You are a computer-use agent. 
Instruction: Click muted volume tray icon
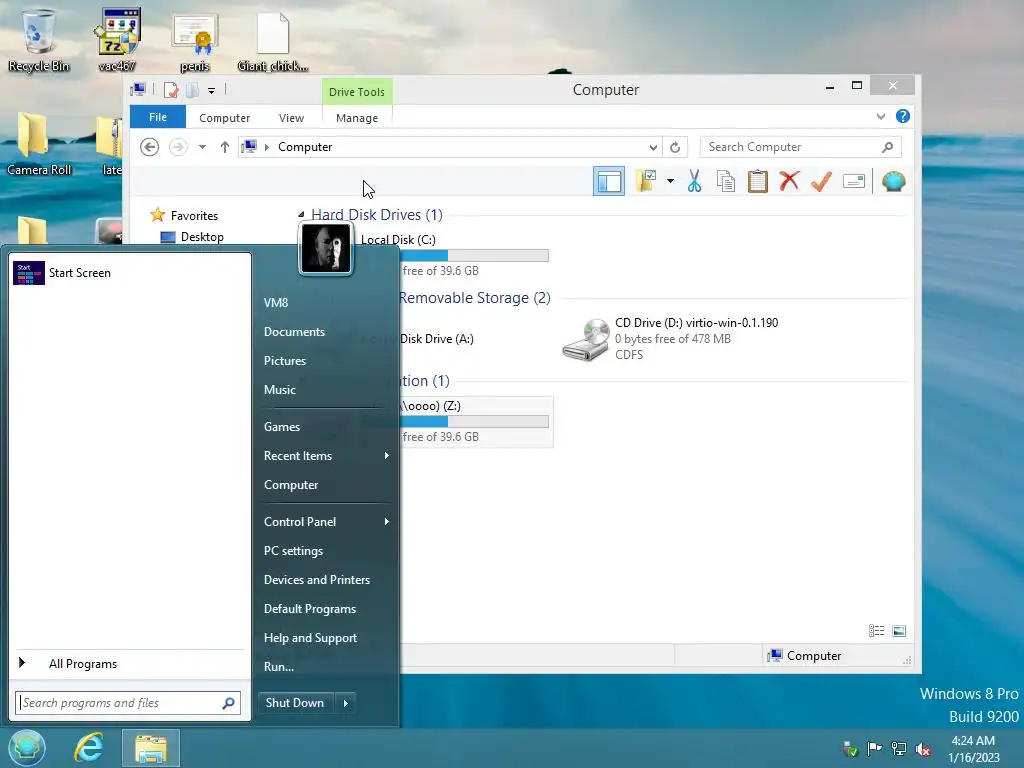(923, 749)
